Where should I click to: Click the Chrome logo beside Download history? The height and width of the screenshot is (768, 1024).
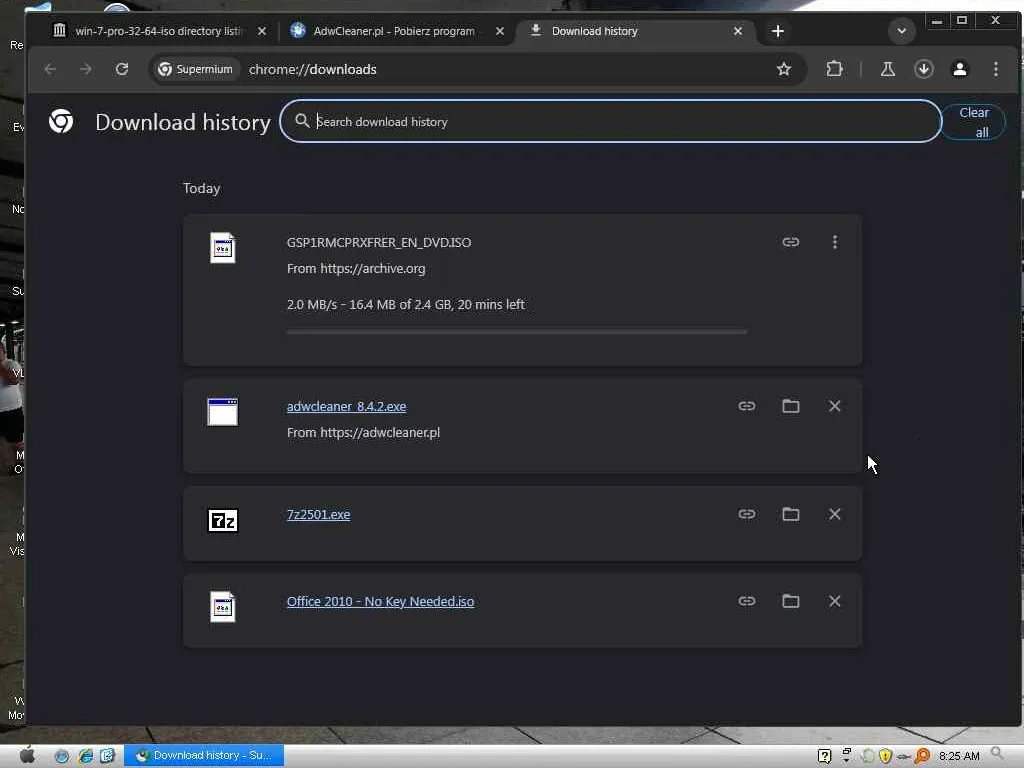(x=61, y=121)
